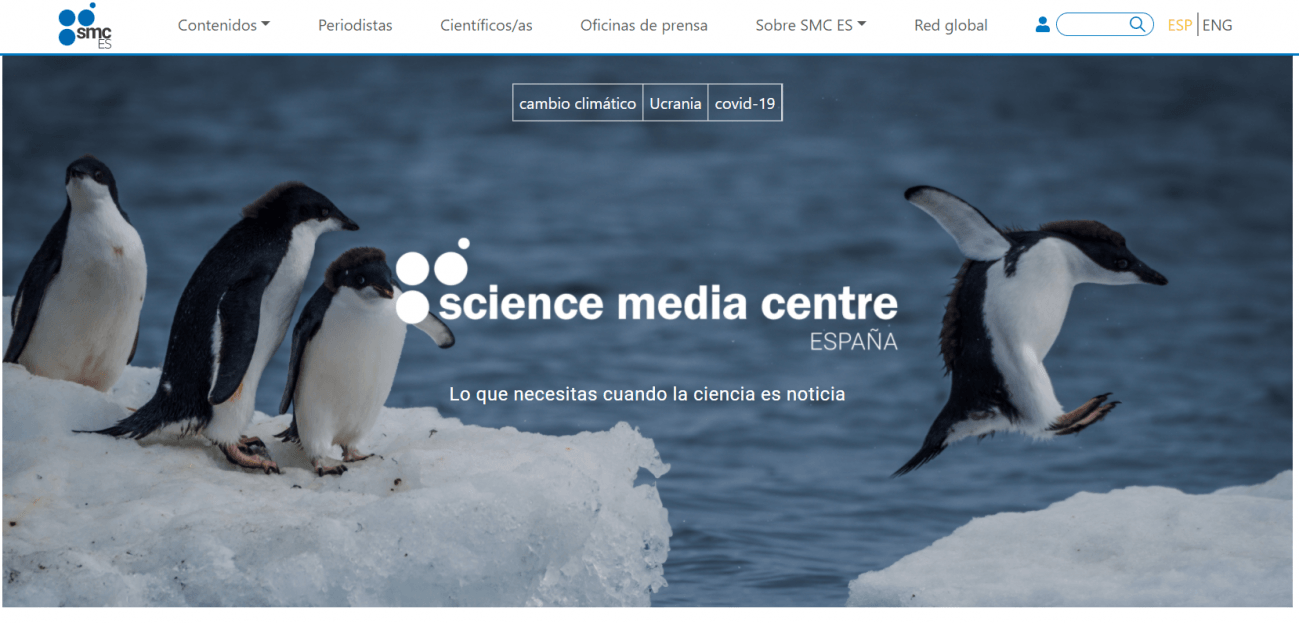Select the covid-19 topic tag
The width and height of the screenshot is (1299, 623).
tap(745, 103)
